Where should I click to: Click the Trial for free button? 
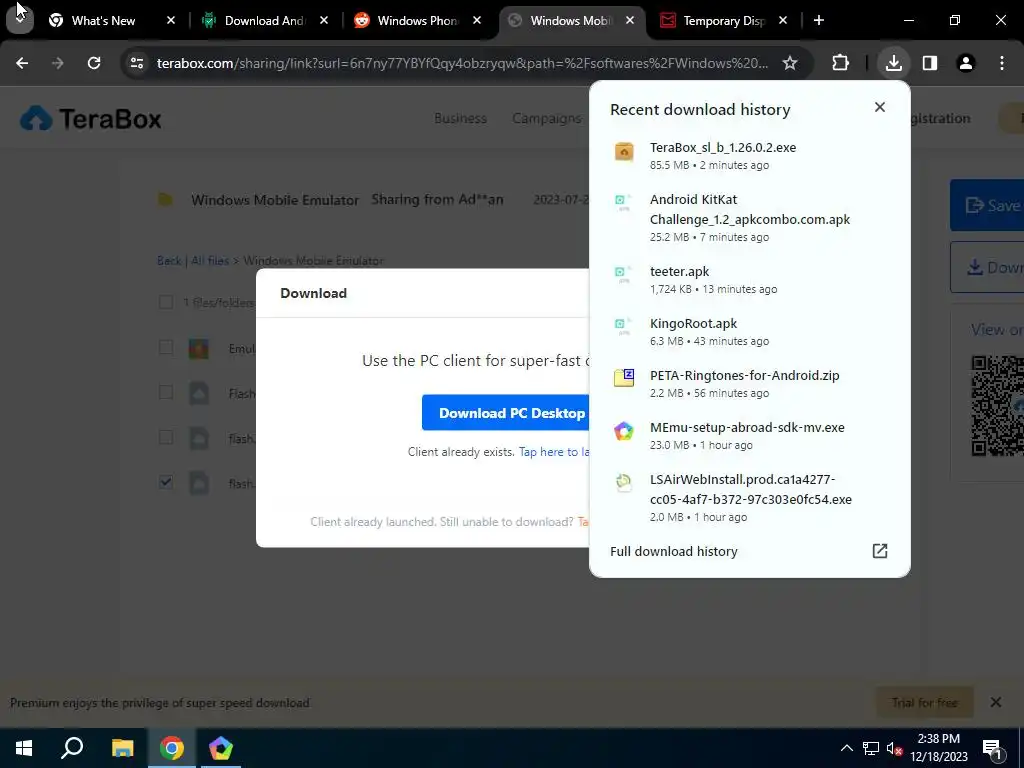coord(924,703)
